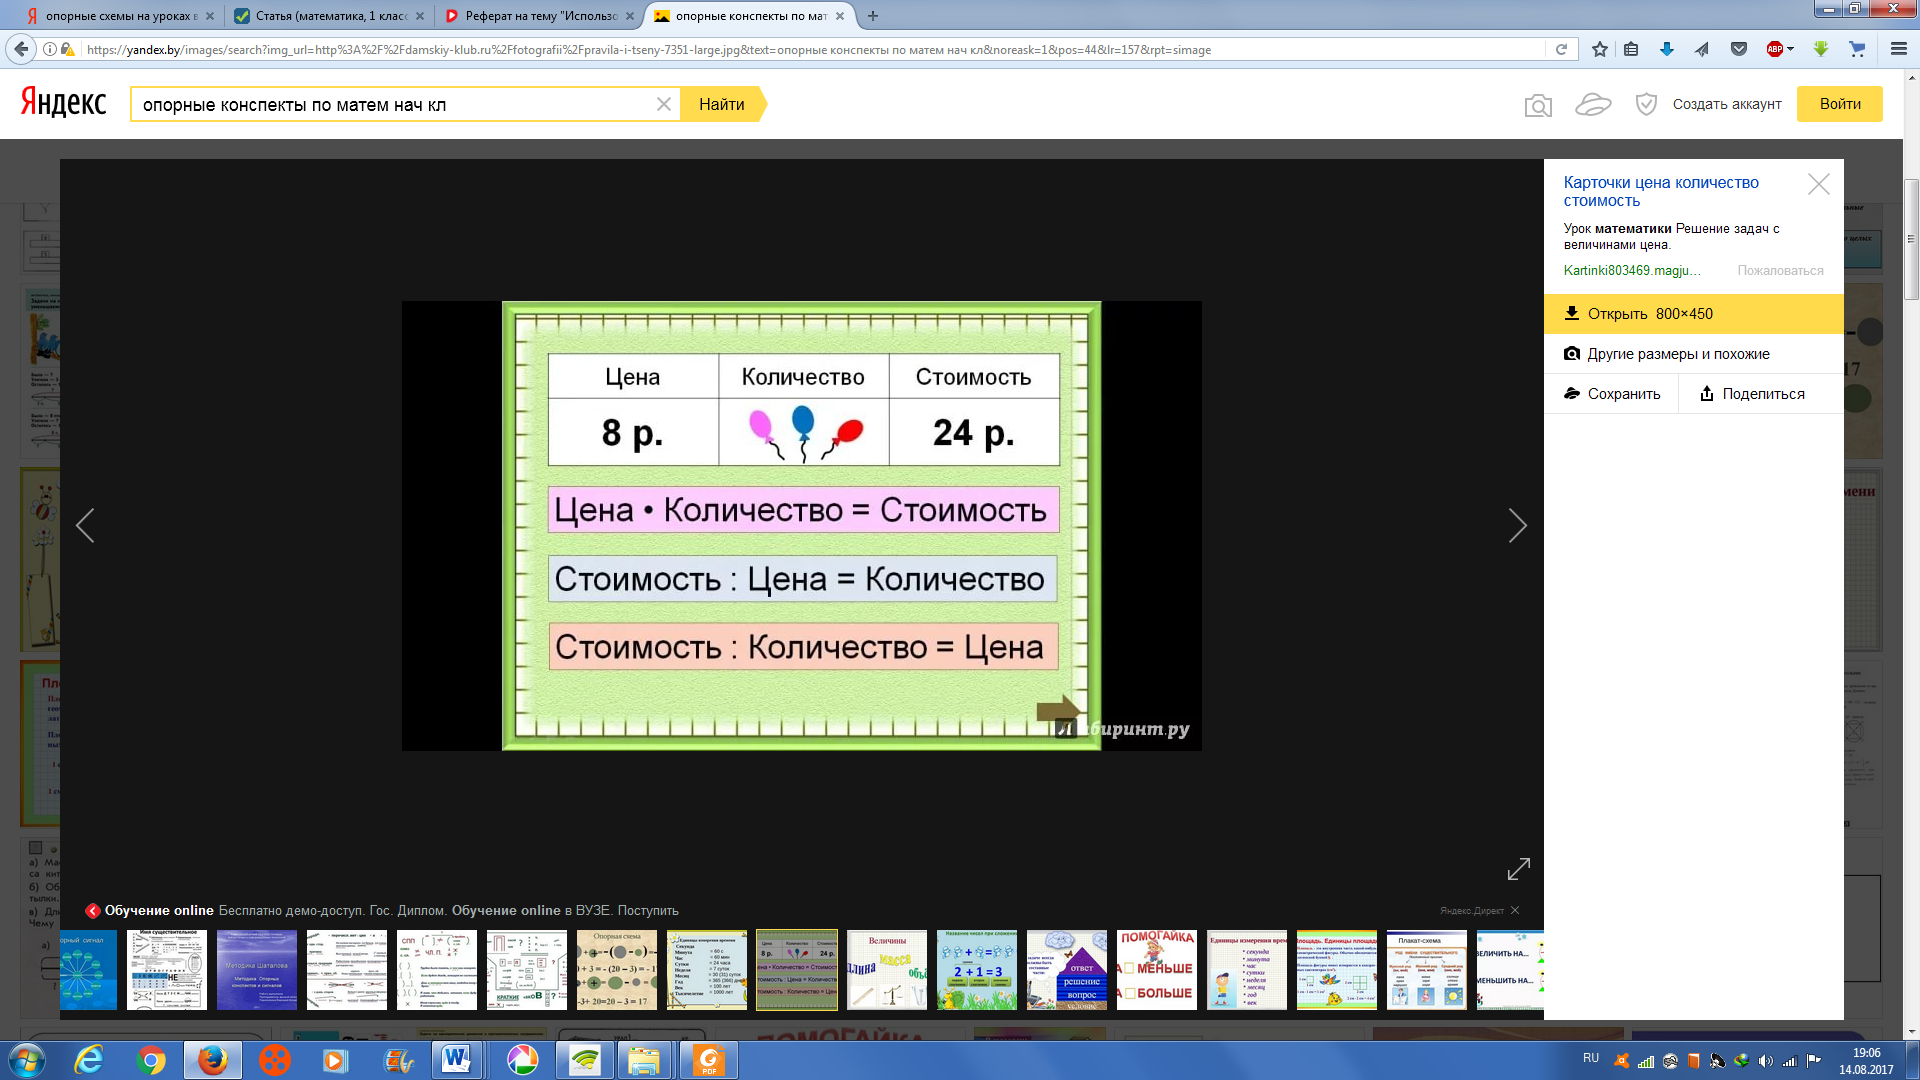Bookmark page with the star icon
This screenshot has width=1920, height=1080.
pyautogui.click(x=1600, y=49)
